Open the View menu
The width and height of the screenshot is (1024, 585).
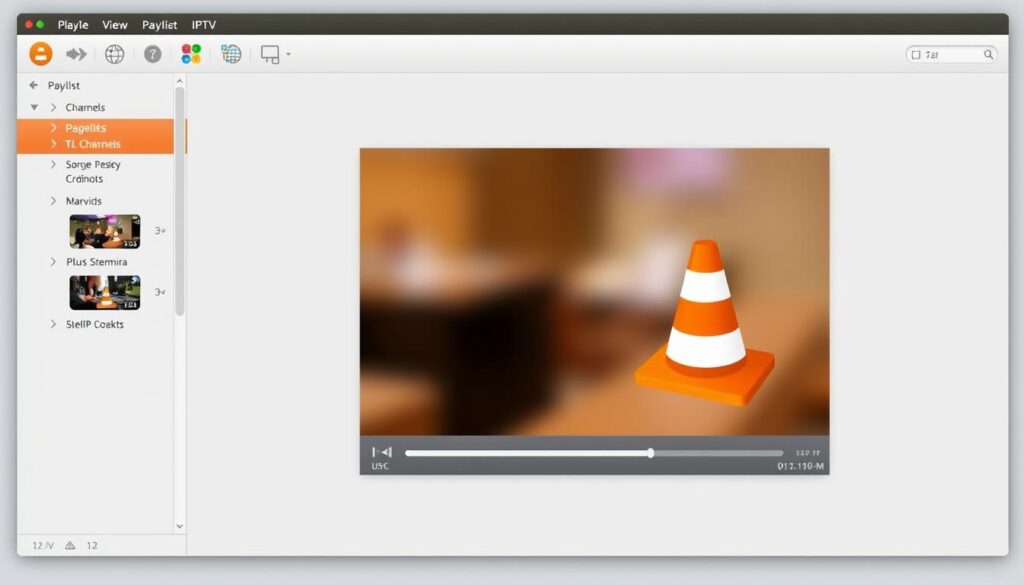pos(114,24)
